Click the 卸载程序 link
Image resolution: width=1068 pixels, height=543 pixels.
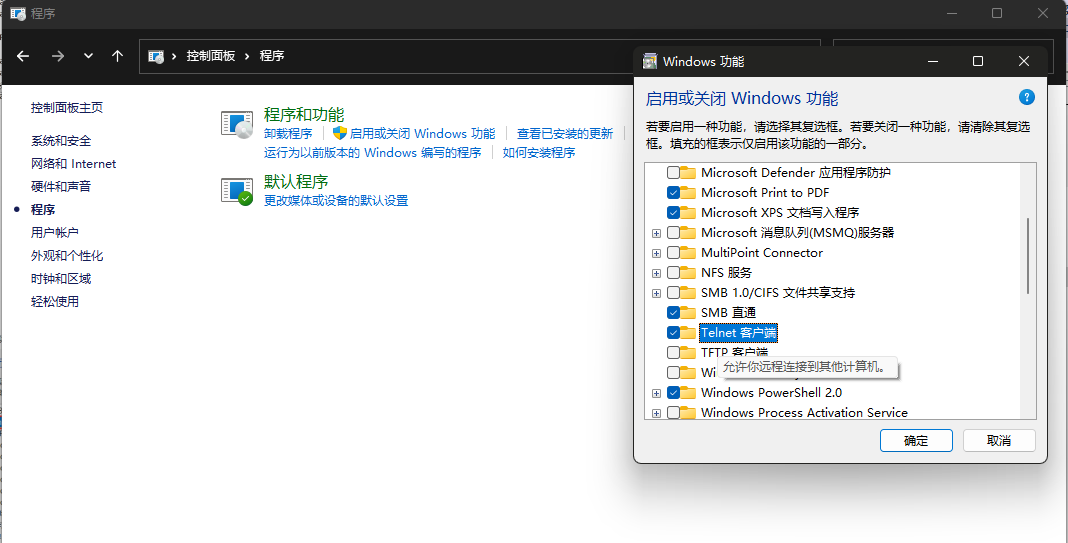[x=288, y=134]
